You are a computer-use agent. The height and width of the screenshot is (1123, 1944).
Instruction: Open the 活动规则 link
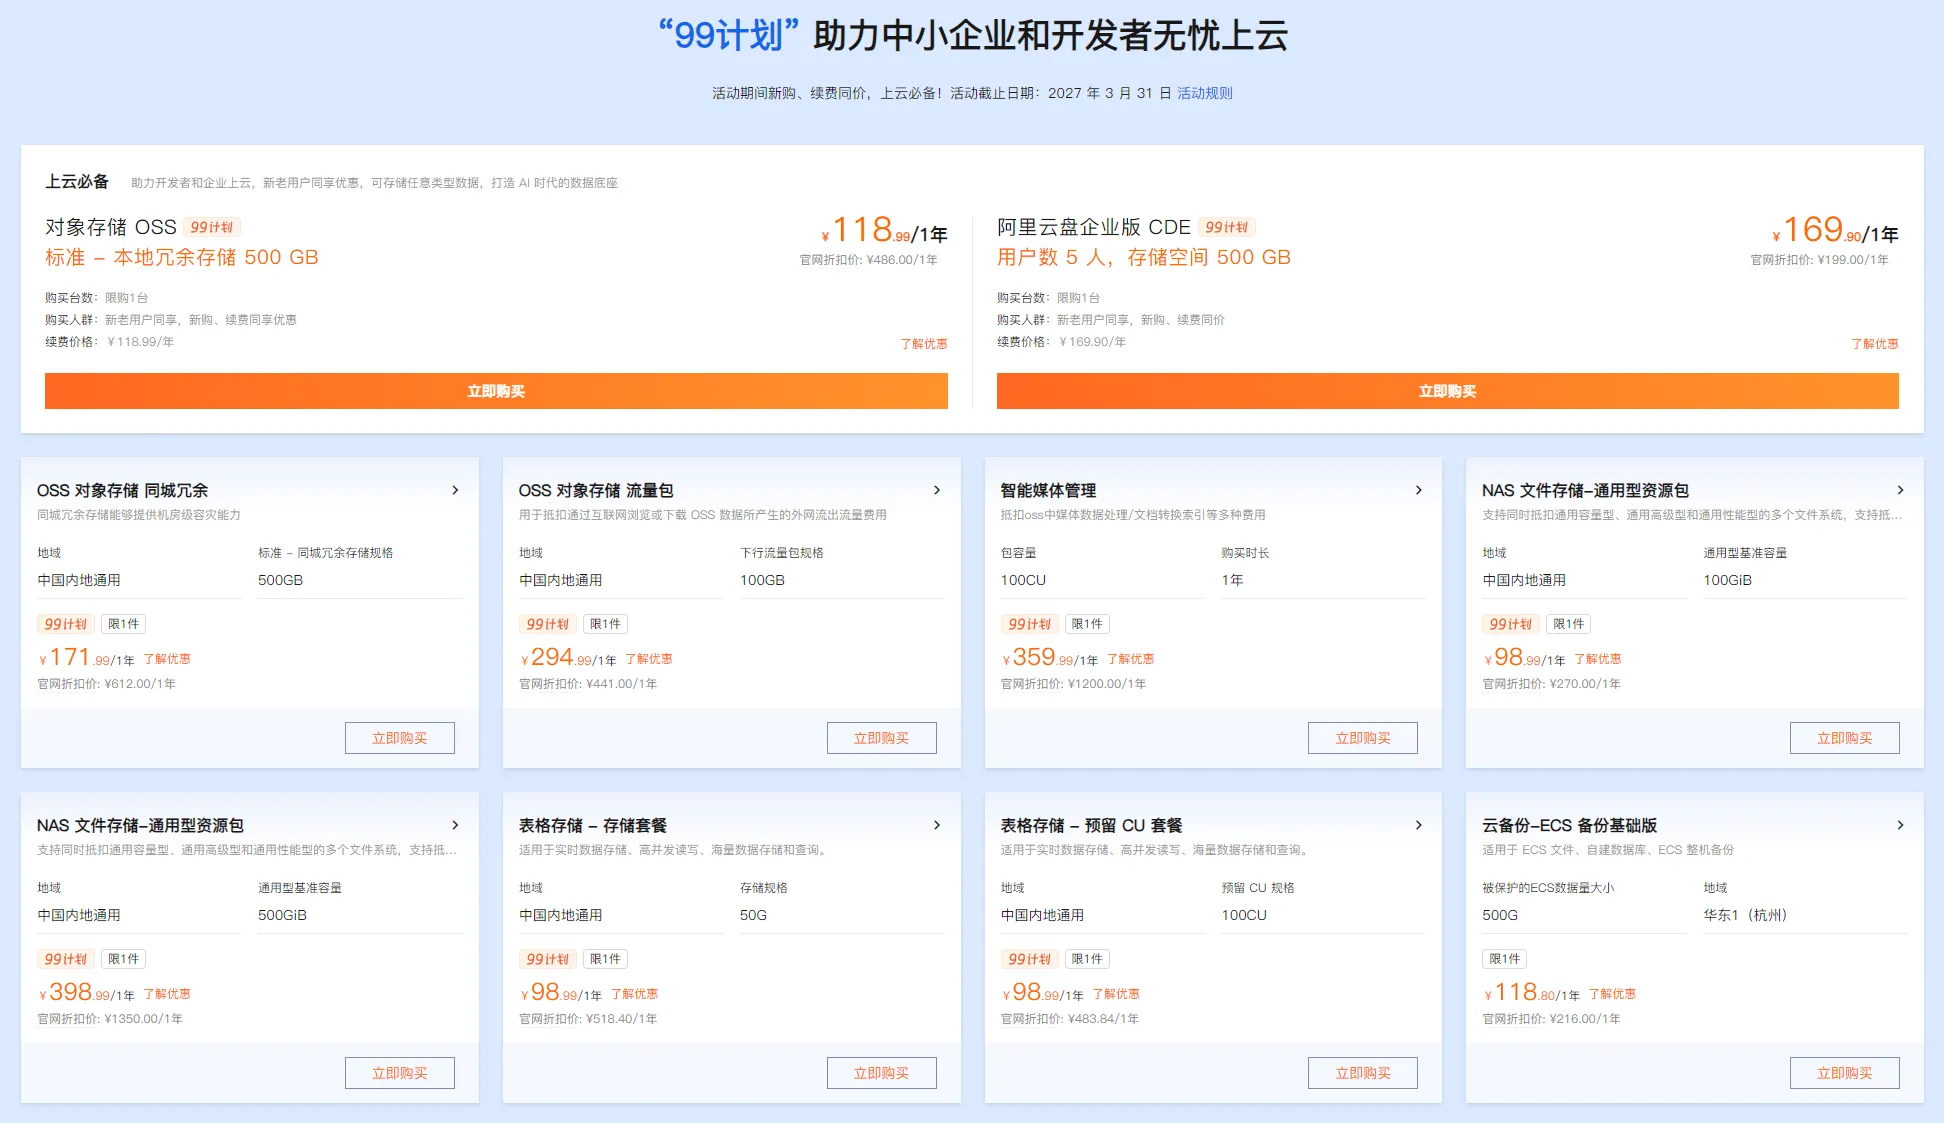coord(1204,93)
